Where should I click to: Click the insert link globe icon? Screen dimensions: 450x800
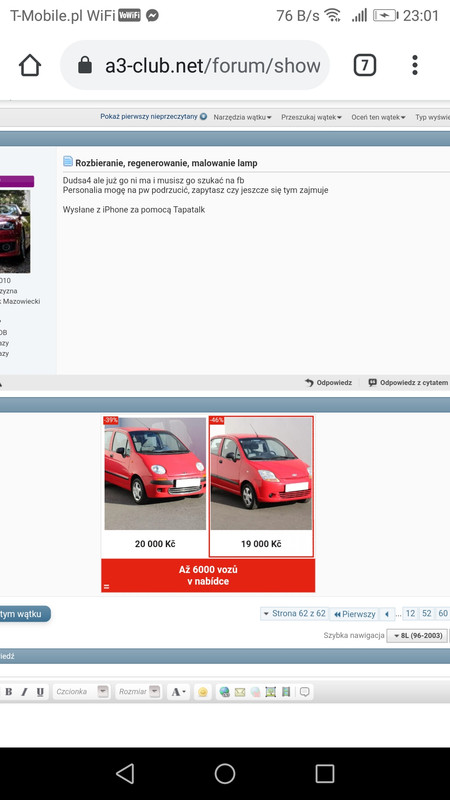click(224, 692)
